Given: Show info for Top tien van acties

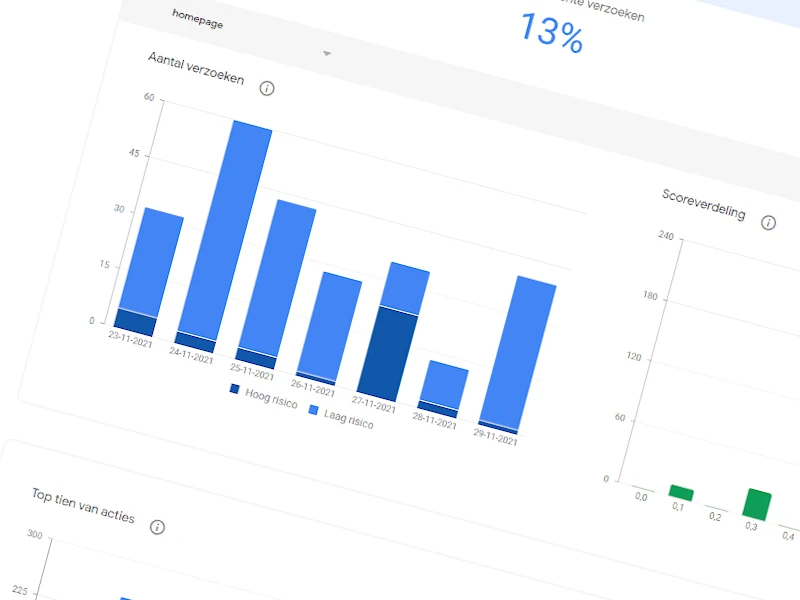Looking at the screenshot, I should [157, 527].
